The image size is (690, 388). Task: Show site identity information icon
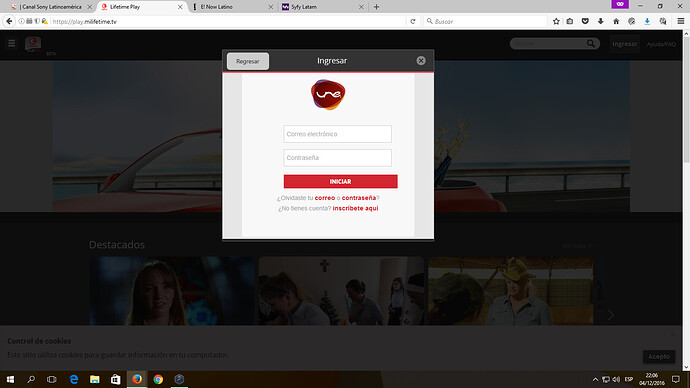(21, 21)
